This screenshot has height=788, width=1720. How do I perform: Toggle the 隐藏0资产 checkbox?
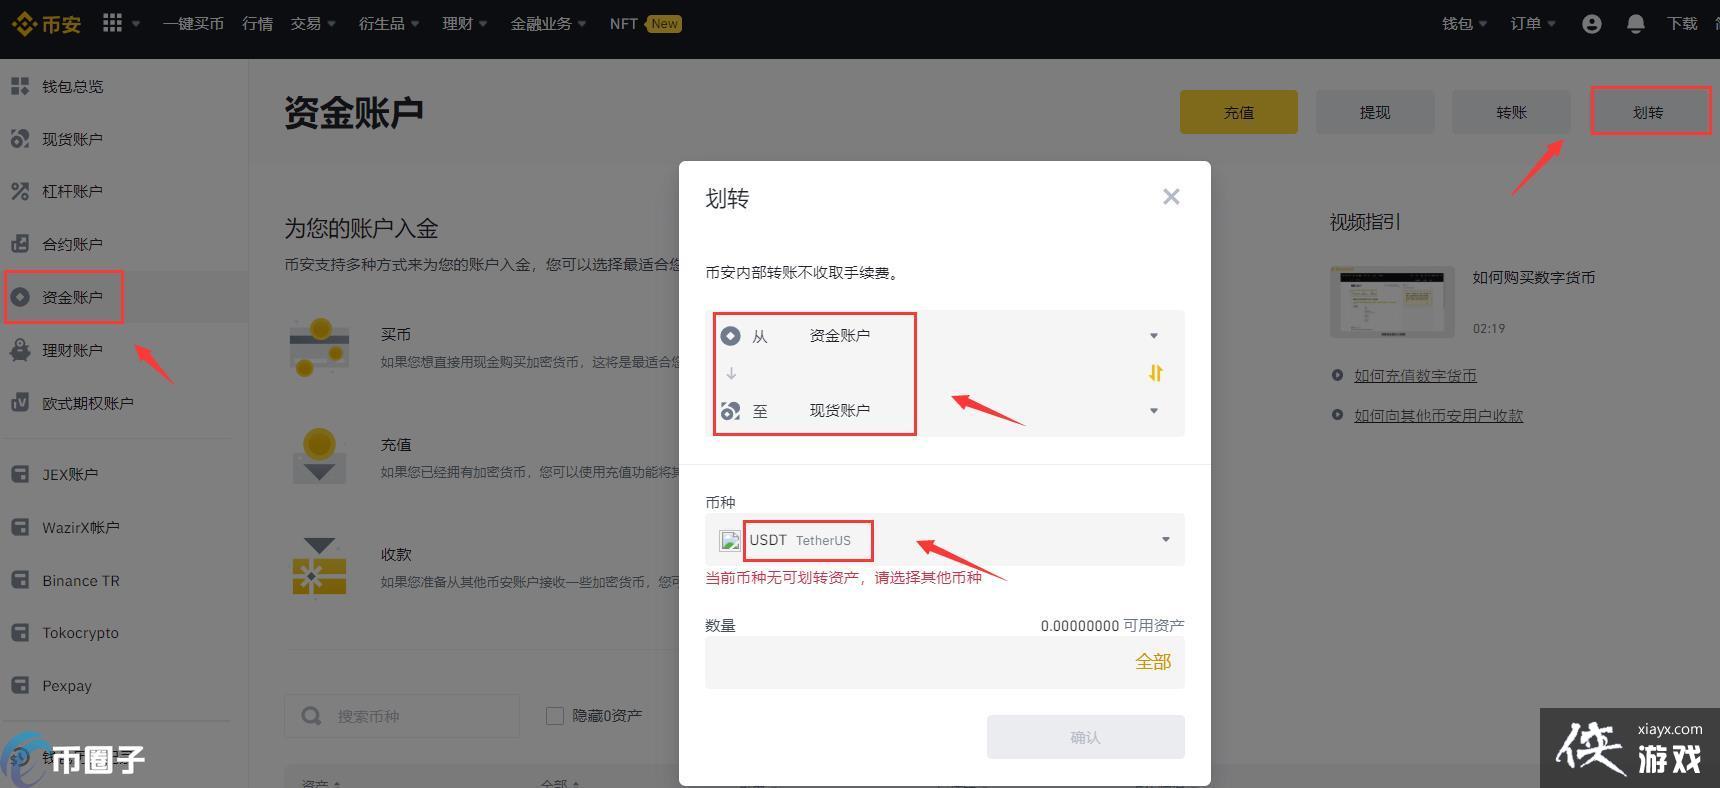pos(555,716)
